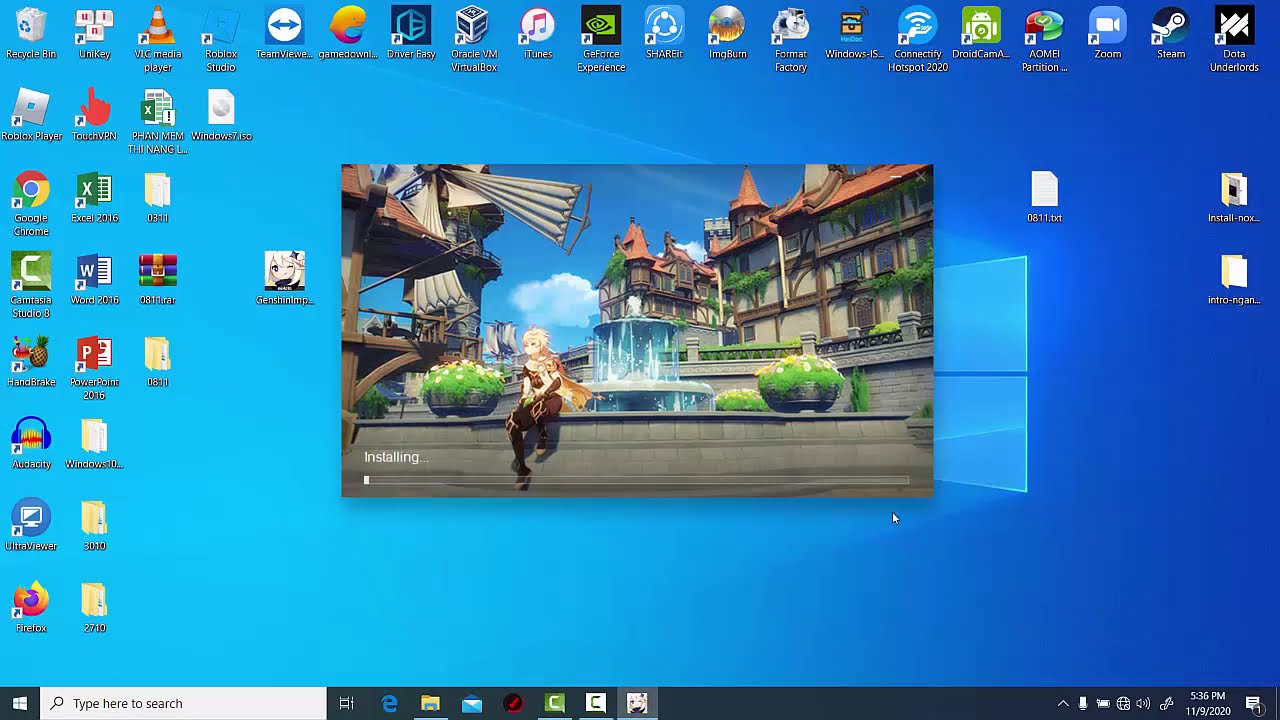Minimize the Genshin installer window
The image size is (1280, 720).
click(895, 177)
